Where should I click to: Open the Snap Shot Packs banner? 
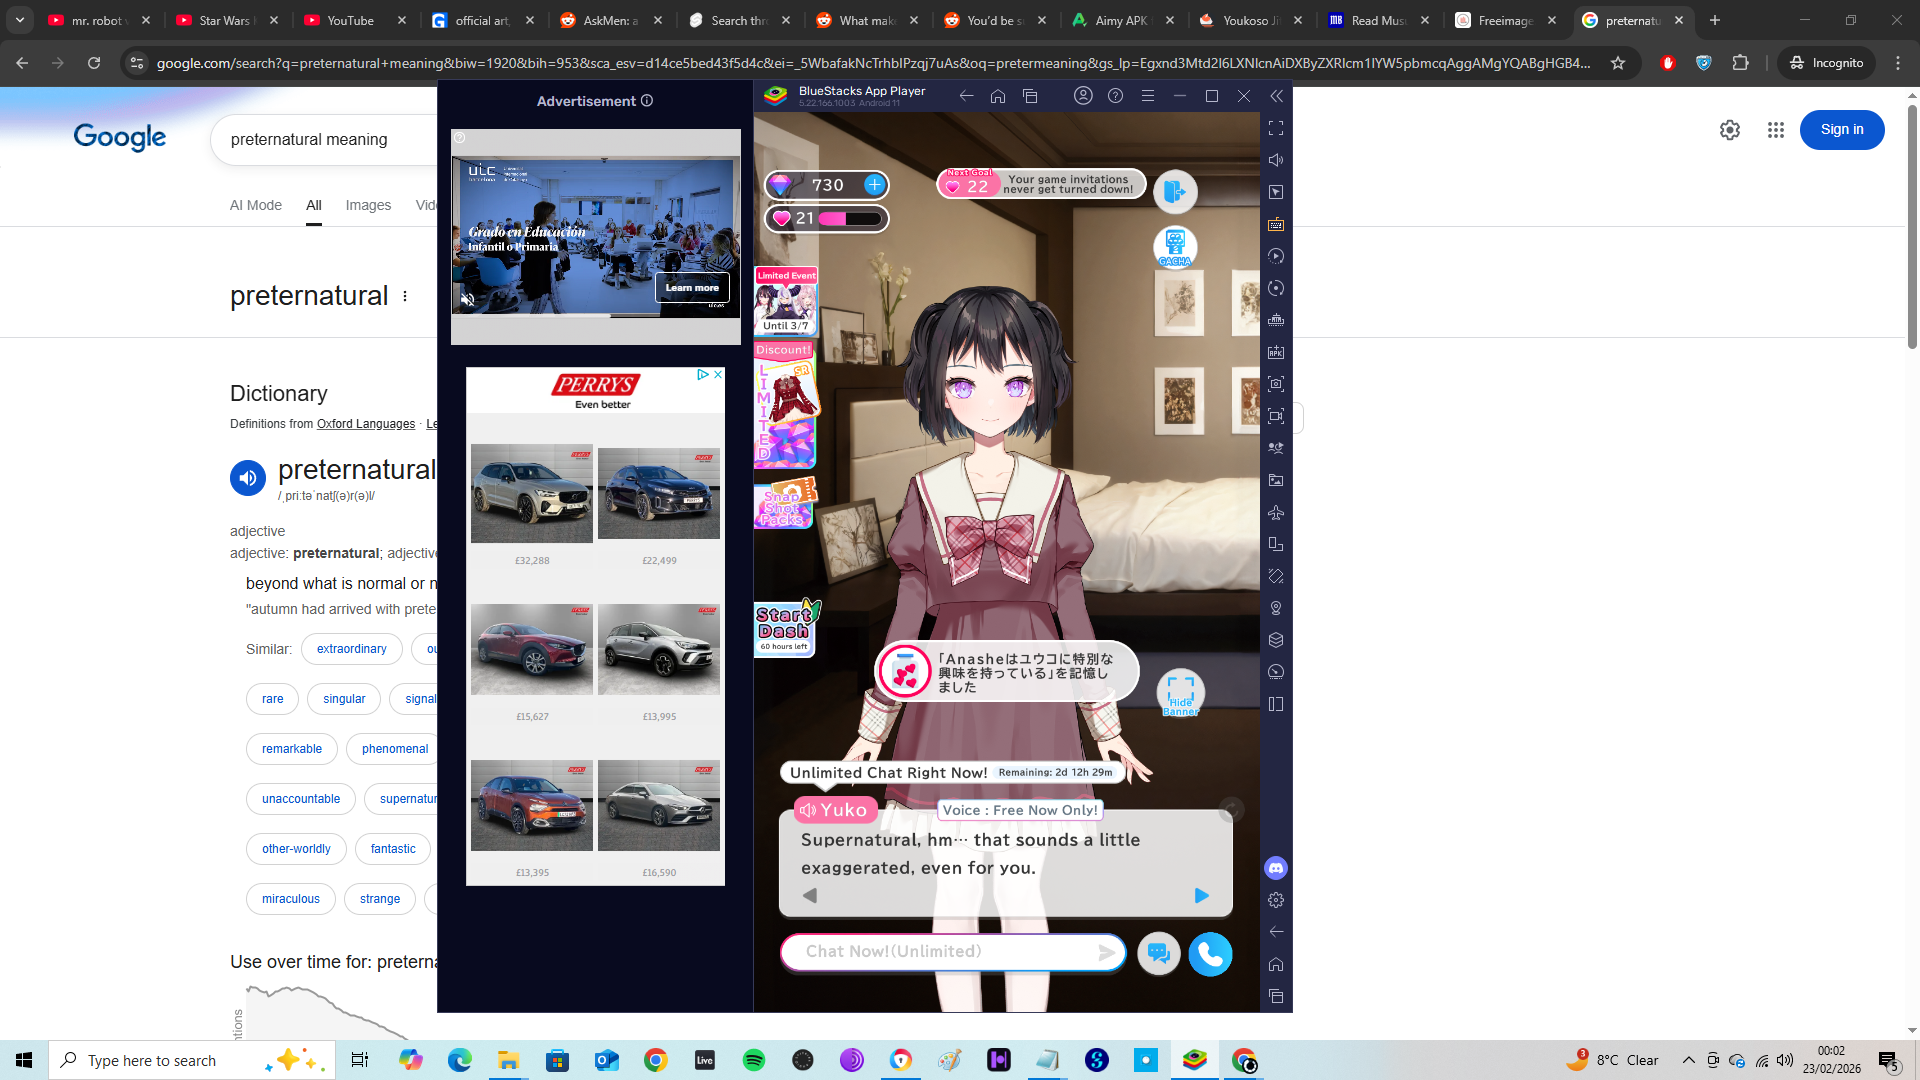786,503
